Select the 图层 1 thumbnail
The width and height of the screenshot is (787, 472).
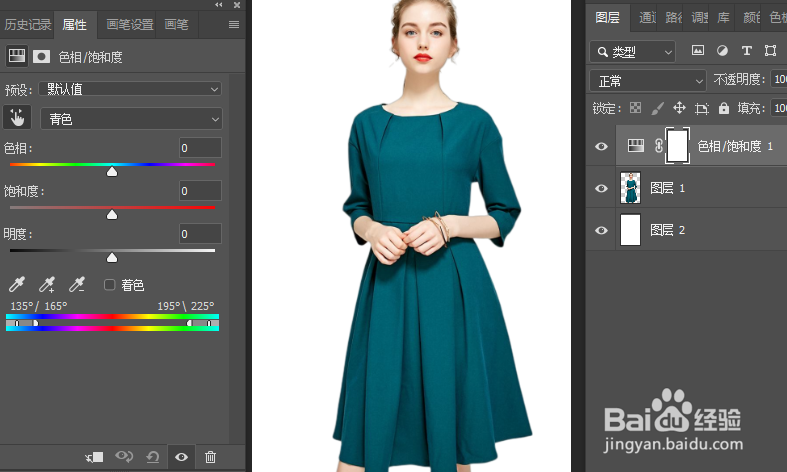630,188
